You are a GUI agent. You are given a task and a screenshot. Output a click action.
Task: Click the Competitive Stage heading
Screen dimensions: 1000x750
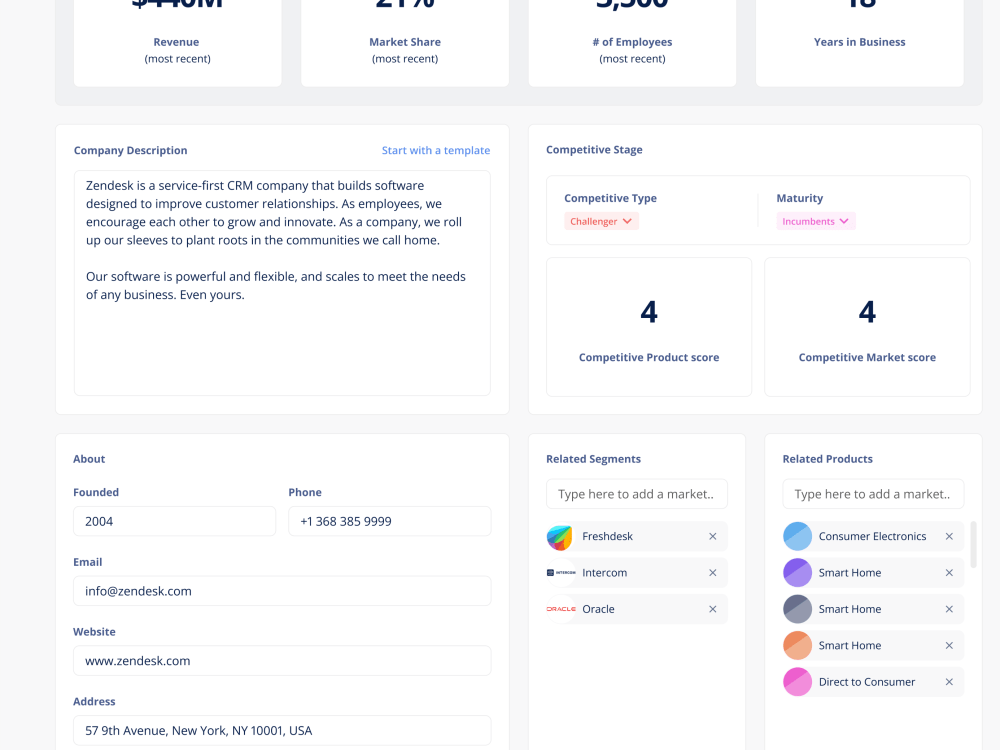coord(594,150)
